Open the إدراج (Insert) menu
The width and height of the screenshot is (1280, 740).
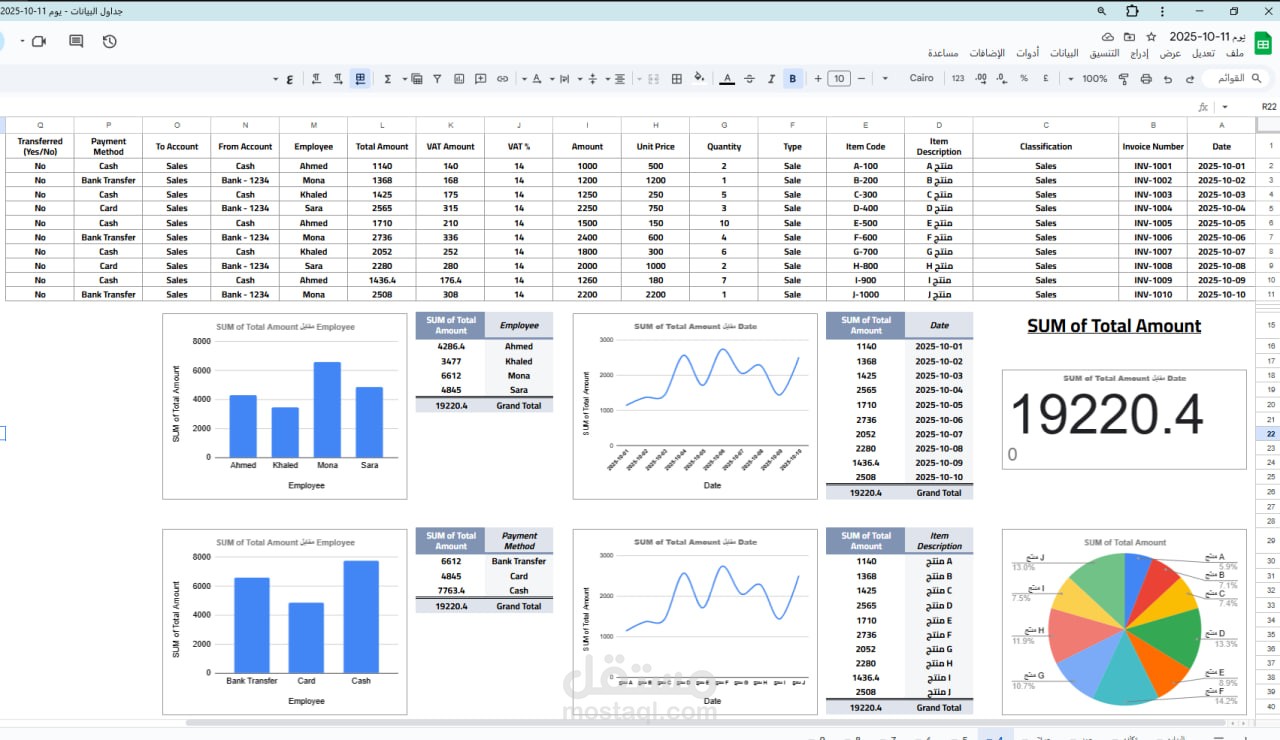(1140, 53)
